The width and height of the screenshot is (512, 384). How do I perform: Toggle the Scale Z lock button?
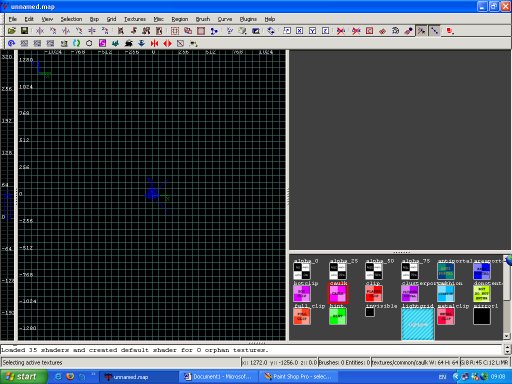click(x=325, y=31)
